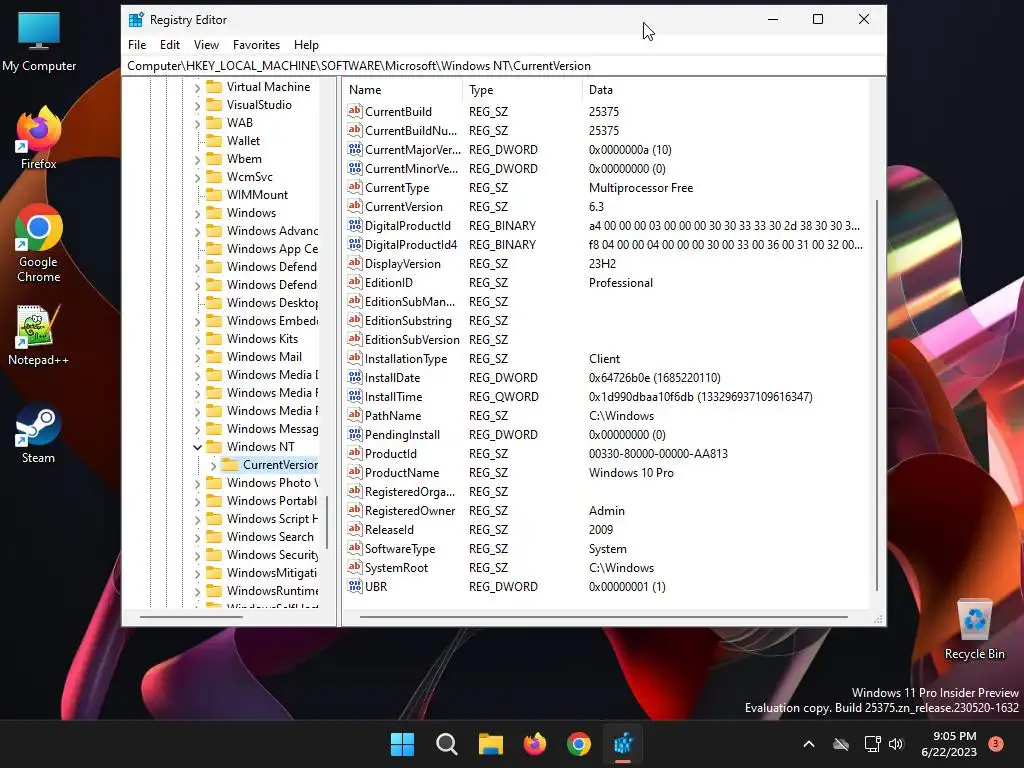Show hidden system tray icons
Viewport: 1024px width, 768px height.
coord(808,744)
